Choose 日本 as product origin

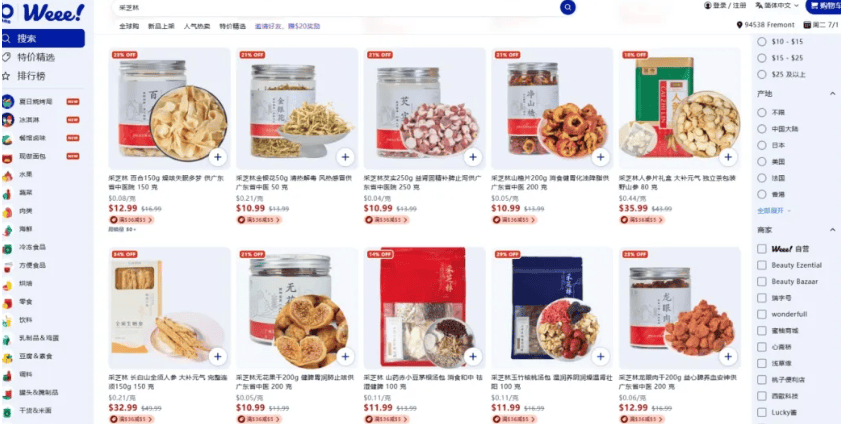[x=761, y=145]
